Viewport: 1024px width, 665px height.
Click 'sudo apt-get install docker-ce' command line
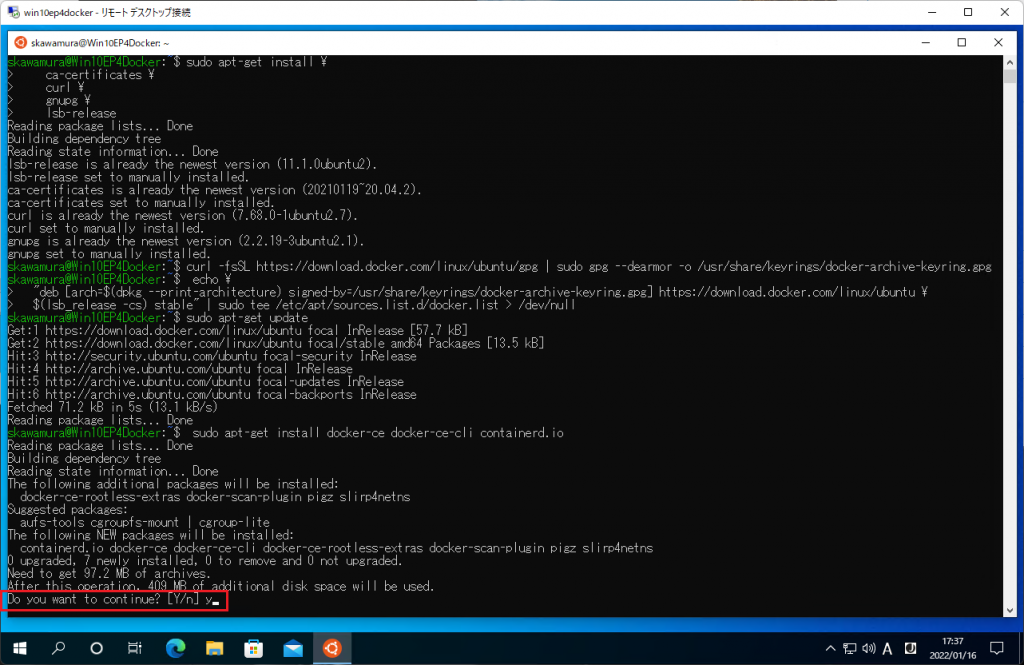tap(377, 432)
